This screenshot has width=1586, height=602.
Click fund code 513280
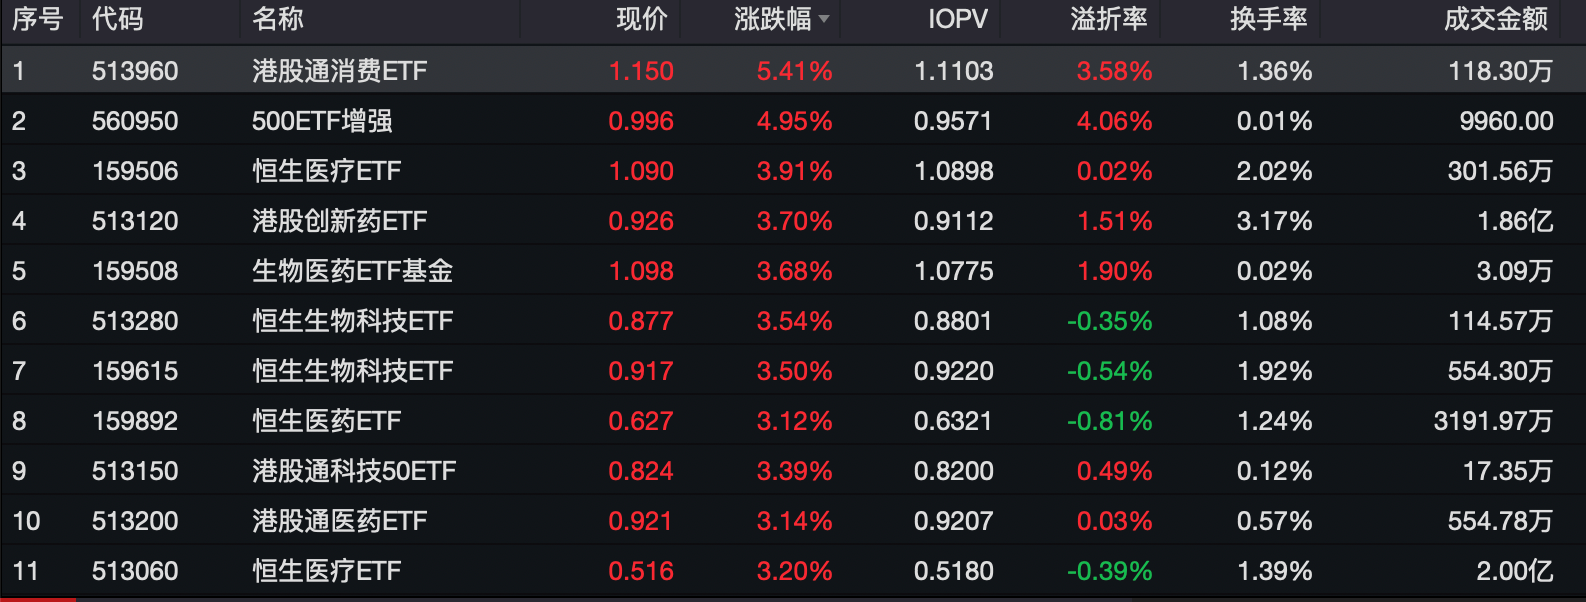pos(135,321)
